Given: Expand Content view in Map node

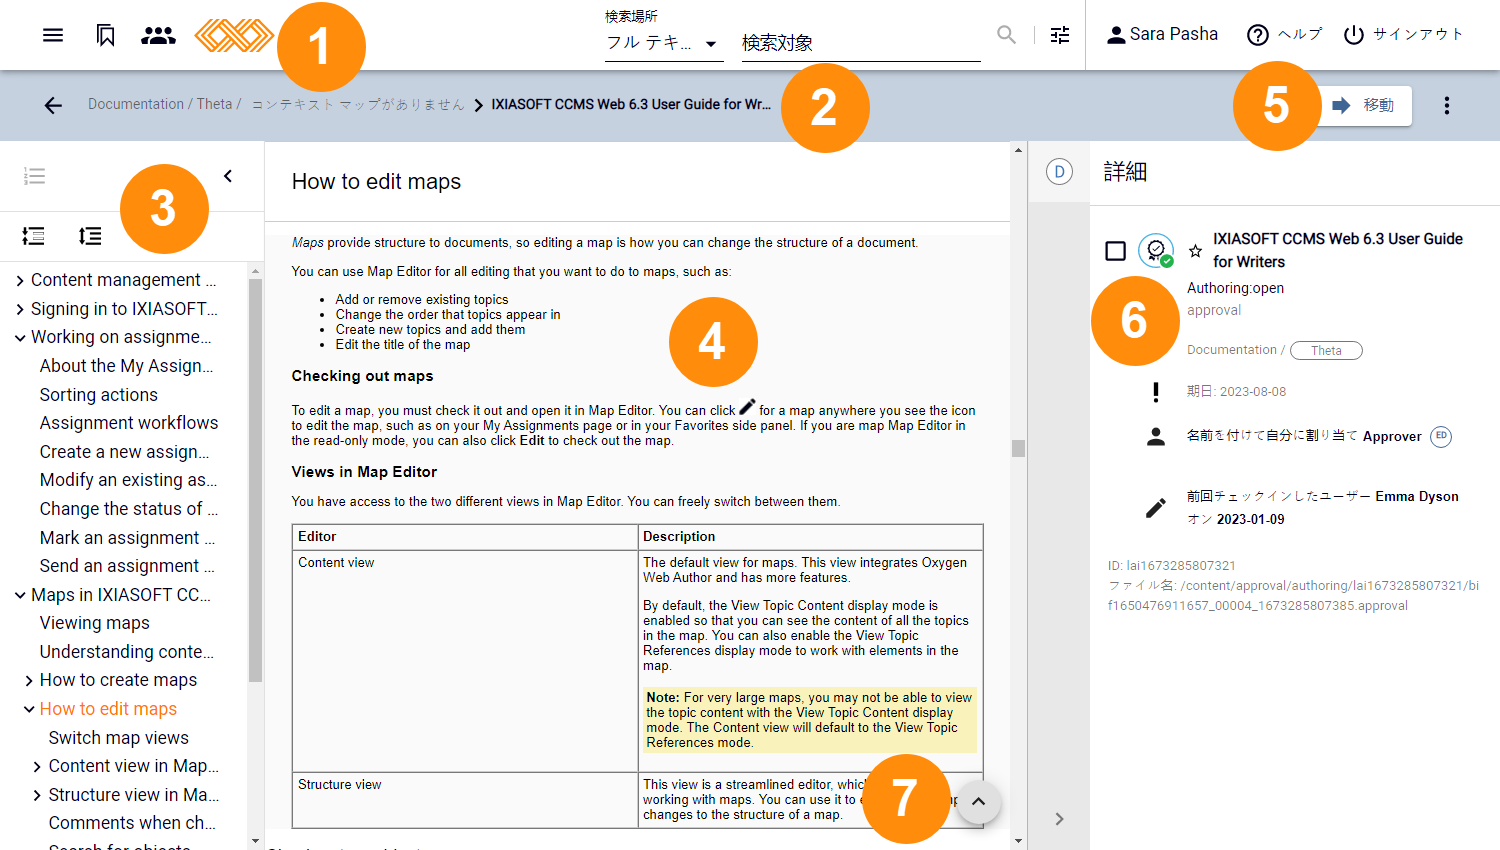Looking at the screenshot, I should (38, 767).
